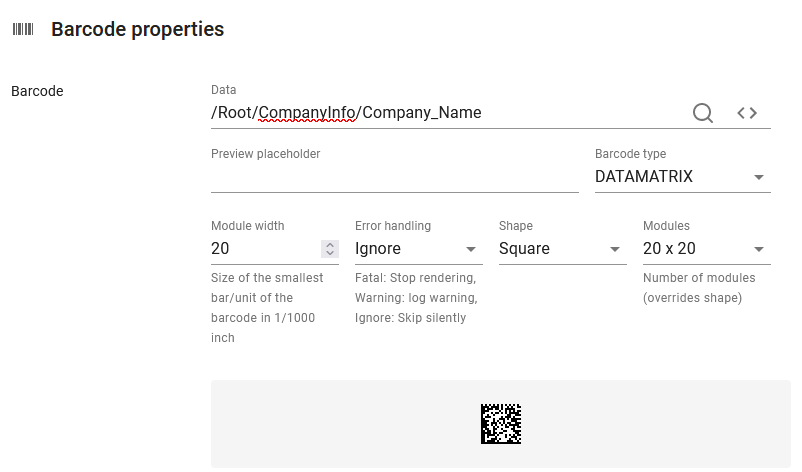This screenshot has width=802, height=472.
Task: Click the Ignore value in Error handling
Action: pos(378,249)
